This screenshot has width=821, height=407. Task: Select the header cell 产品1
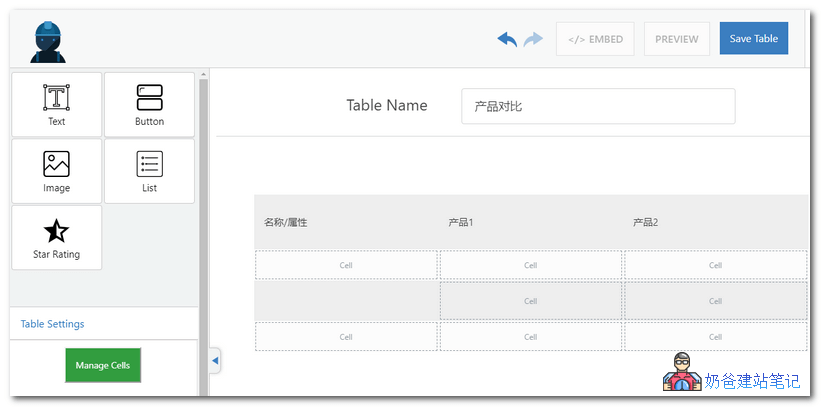point(530,223)
